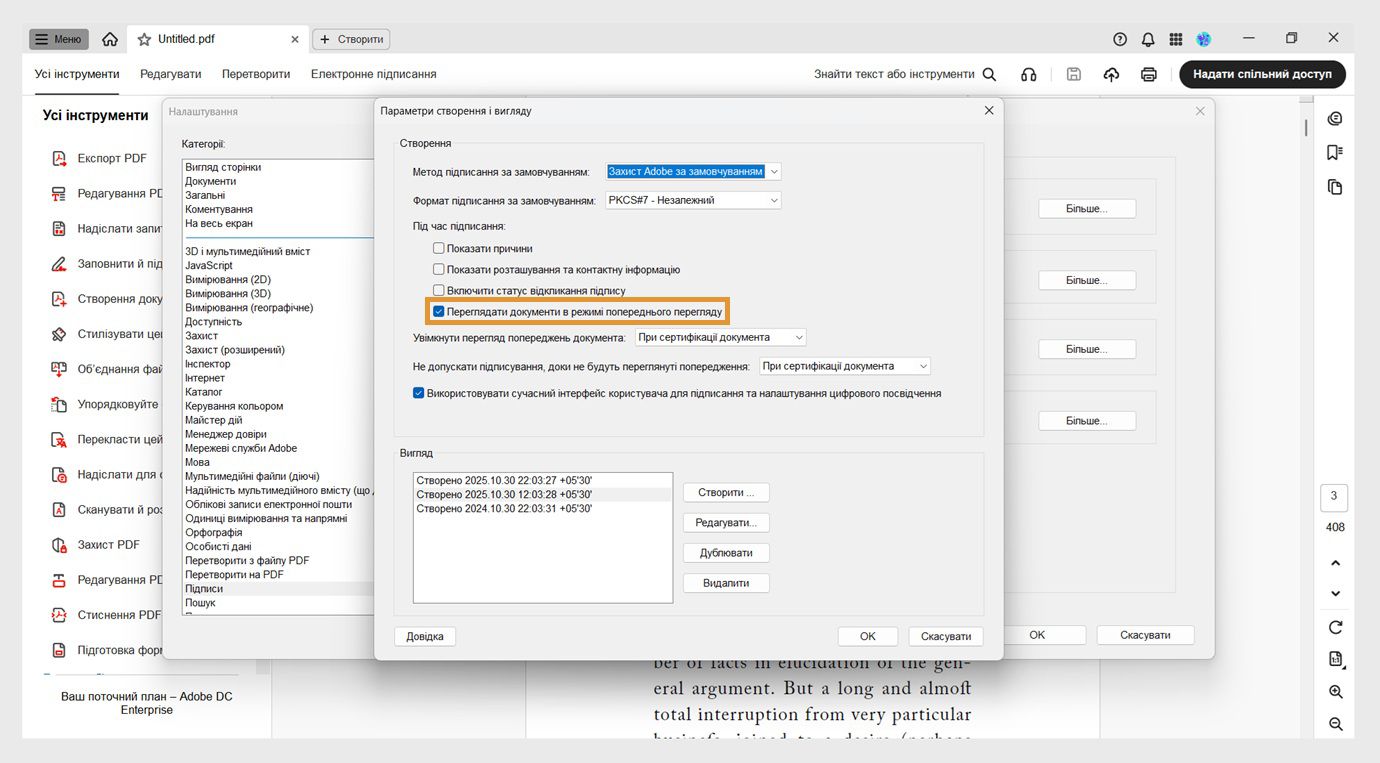Select the Стиснення PDF tool
1380x763 pixels.
107,615
